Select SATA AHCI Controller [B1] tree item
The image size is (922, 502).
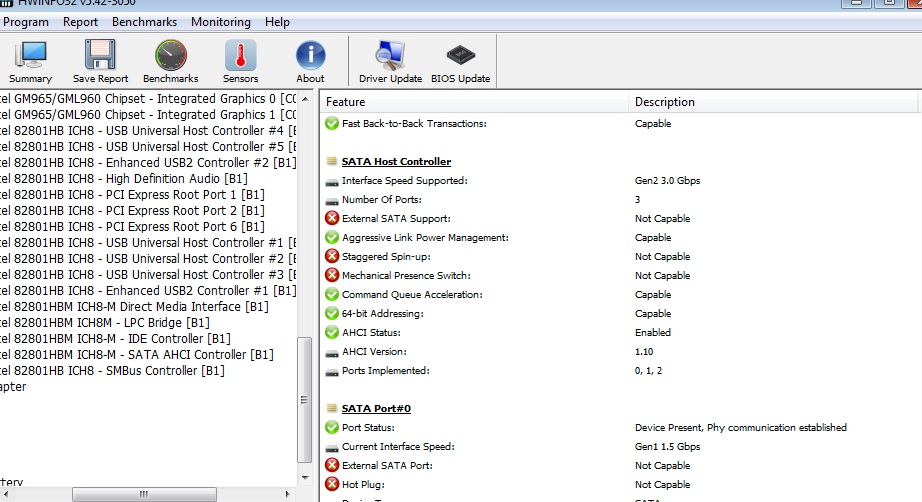coord(136,354)
